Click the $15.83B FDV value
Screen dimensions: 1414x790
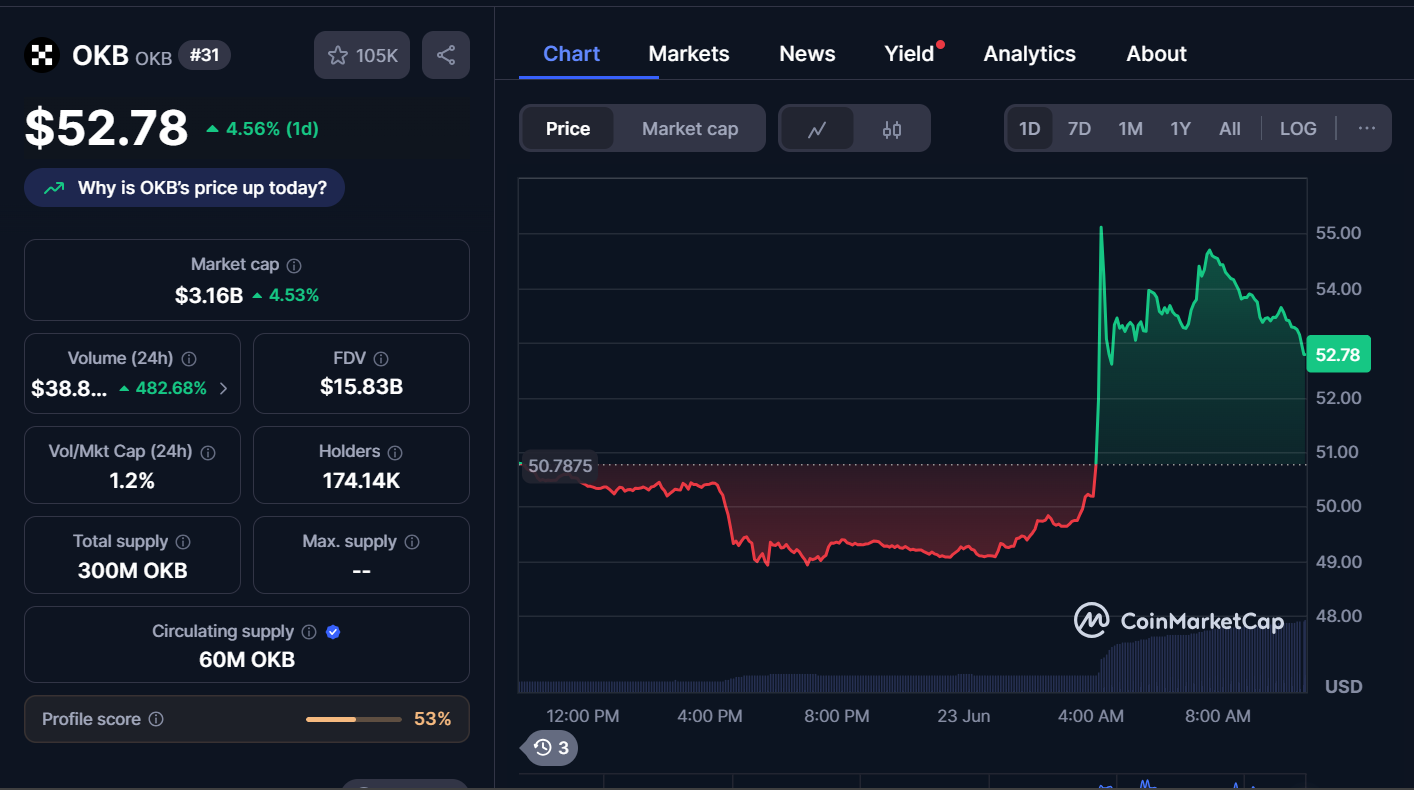coord(361,387)
